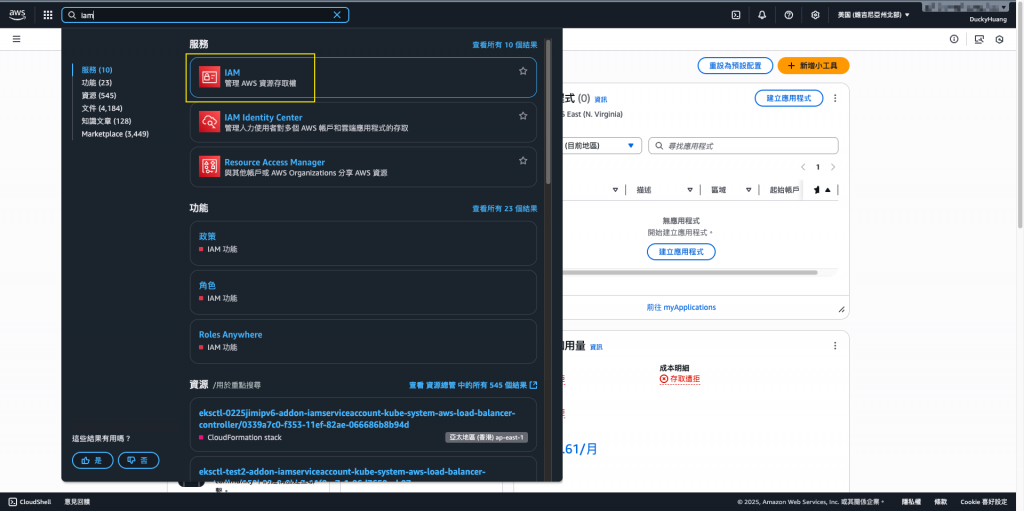Toggle the hamburger side navigation icon

(x=16, y=39)
